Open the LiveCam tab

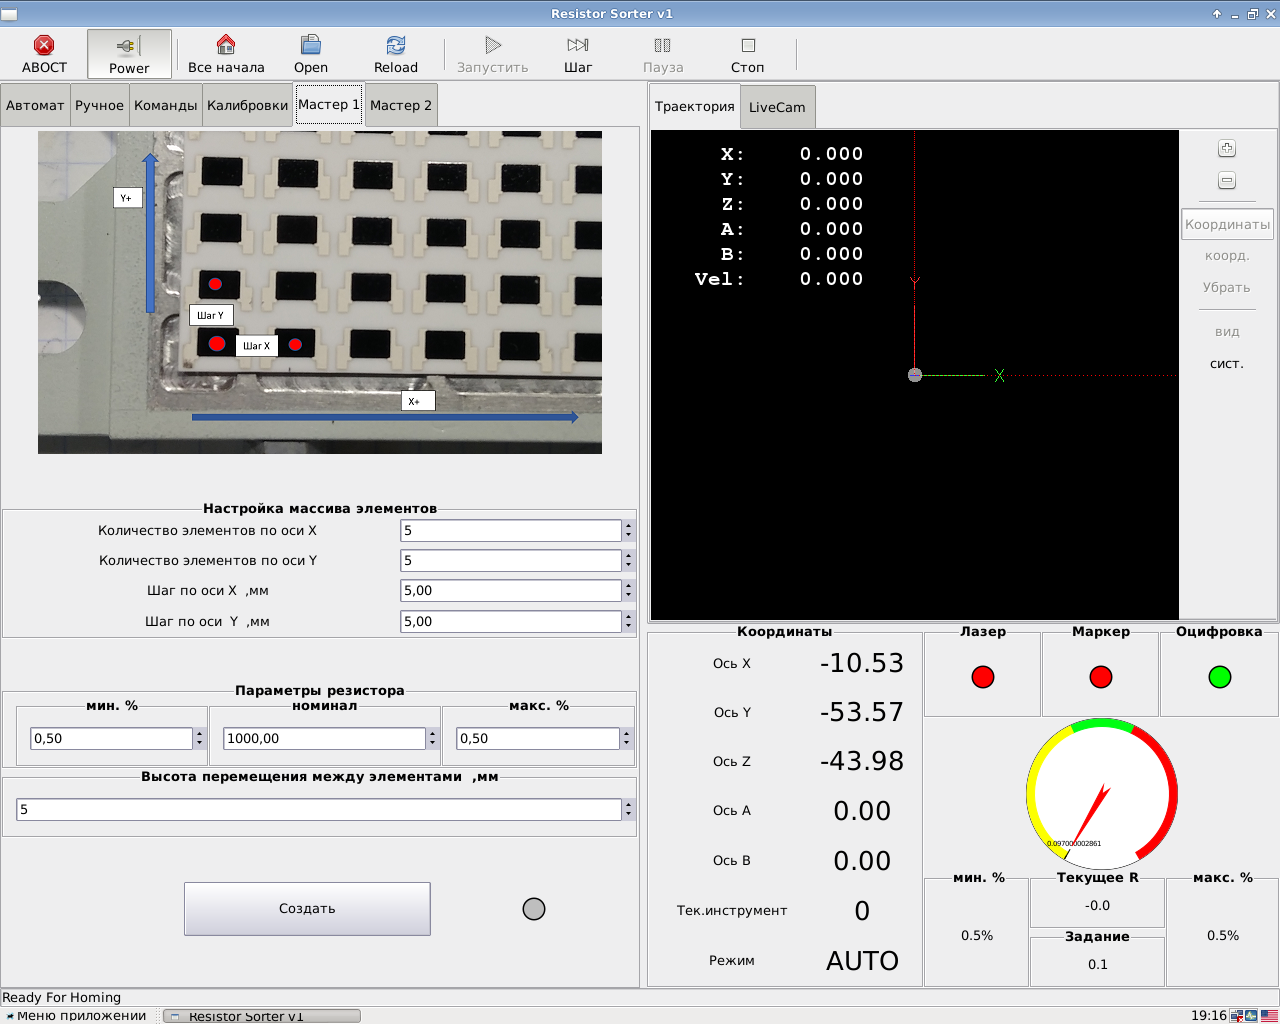coord(777,108)
